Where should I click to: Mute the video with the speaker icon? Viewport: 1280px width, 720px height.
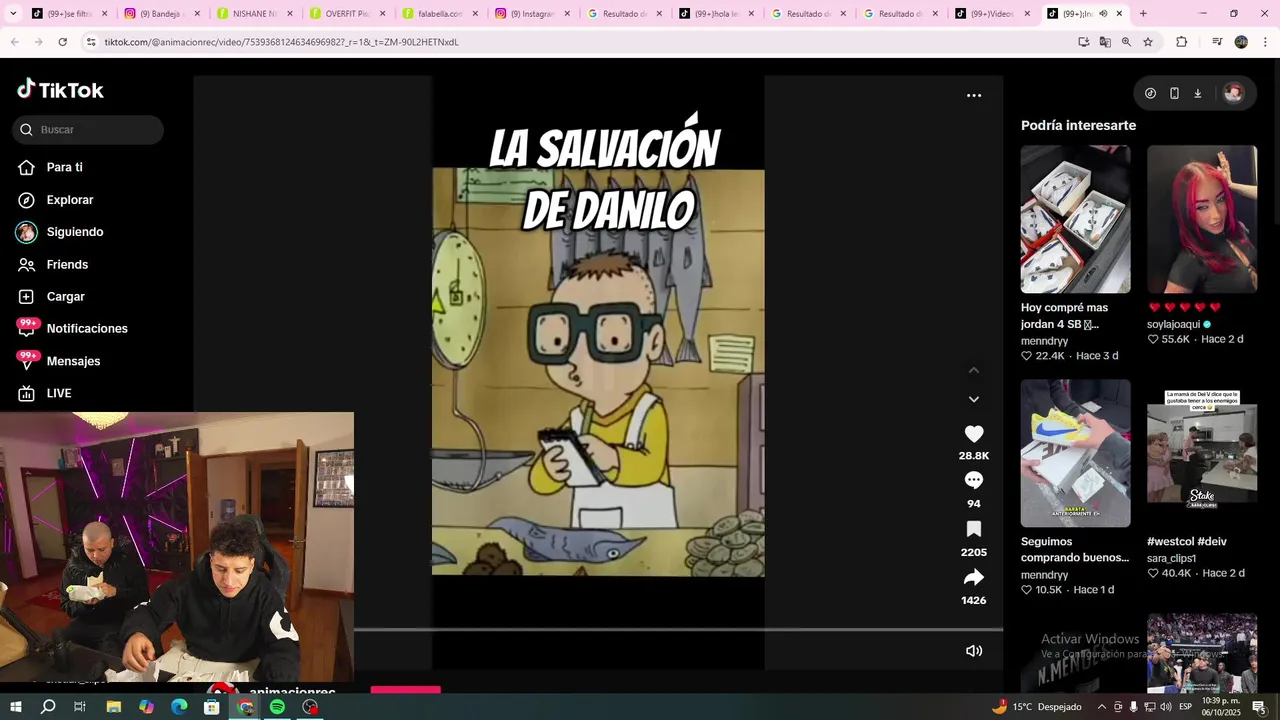974,651
